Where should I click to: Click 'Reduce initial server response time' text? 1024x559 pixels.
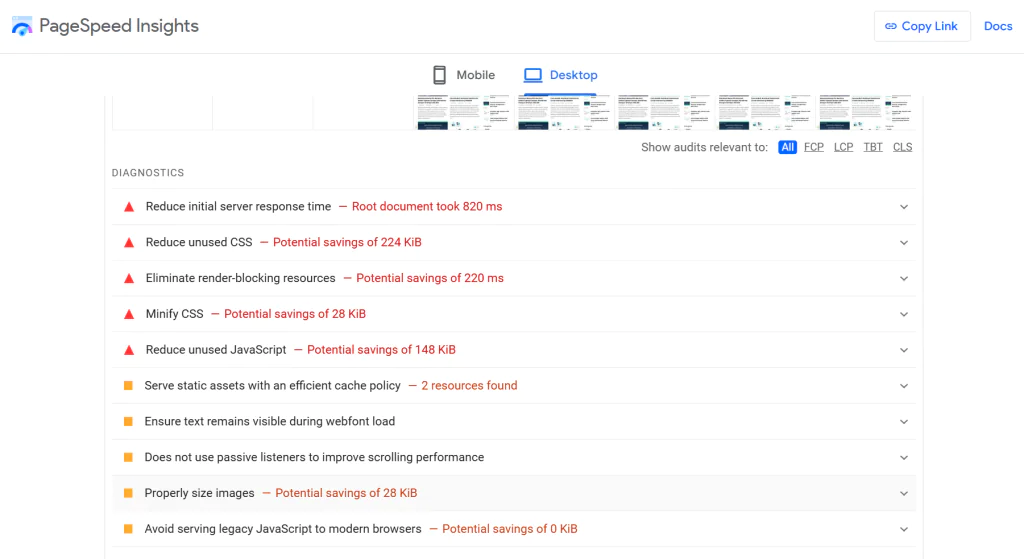(238, 206)
